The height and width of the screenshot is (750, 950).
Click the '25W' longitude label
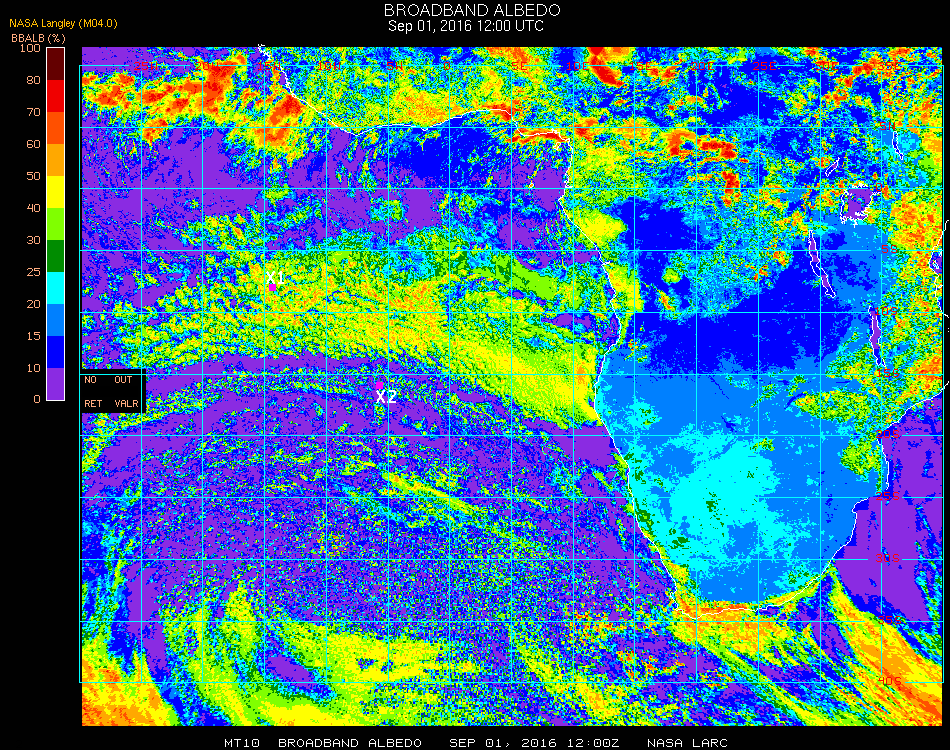(x=145, y=66)
